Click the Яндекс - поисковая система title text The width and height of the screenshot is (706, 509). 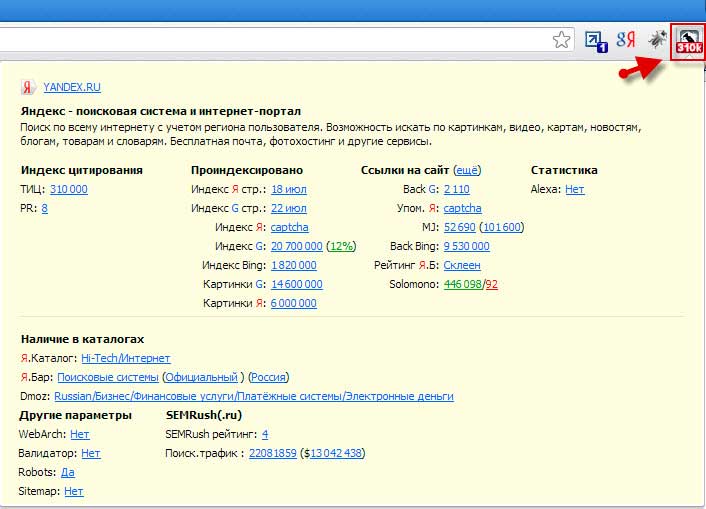point(161,111)
